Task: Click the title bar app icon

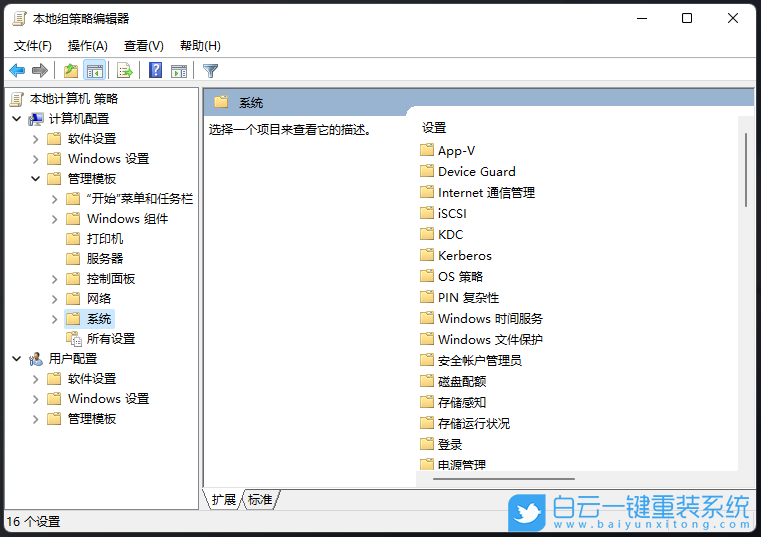Action: coord(19,19)
